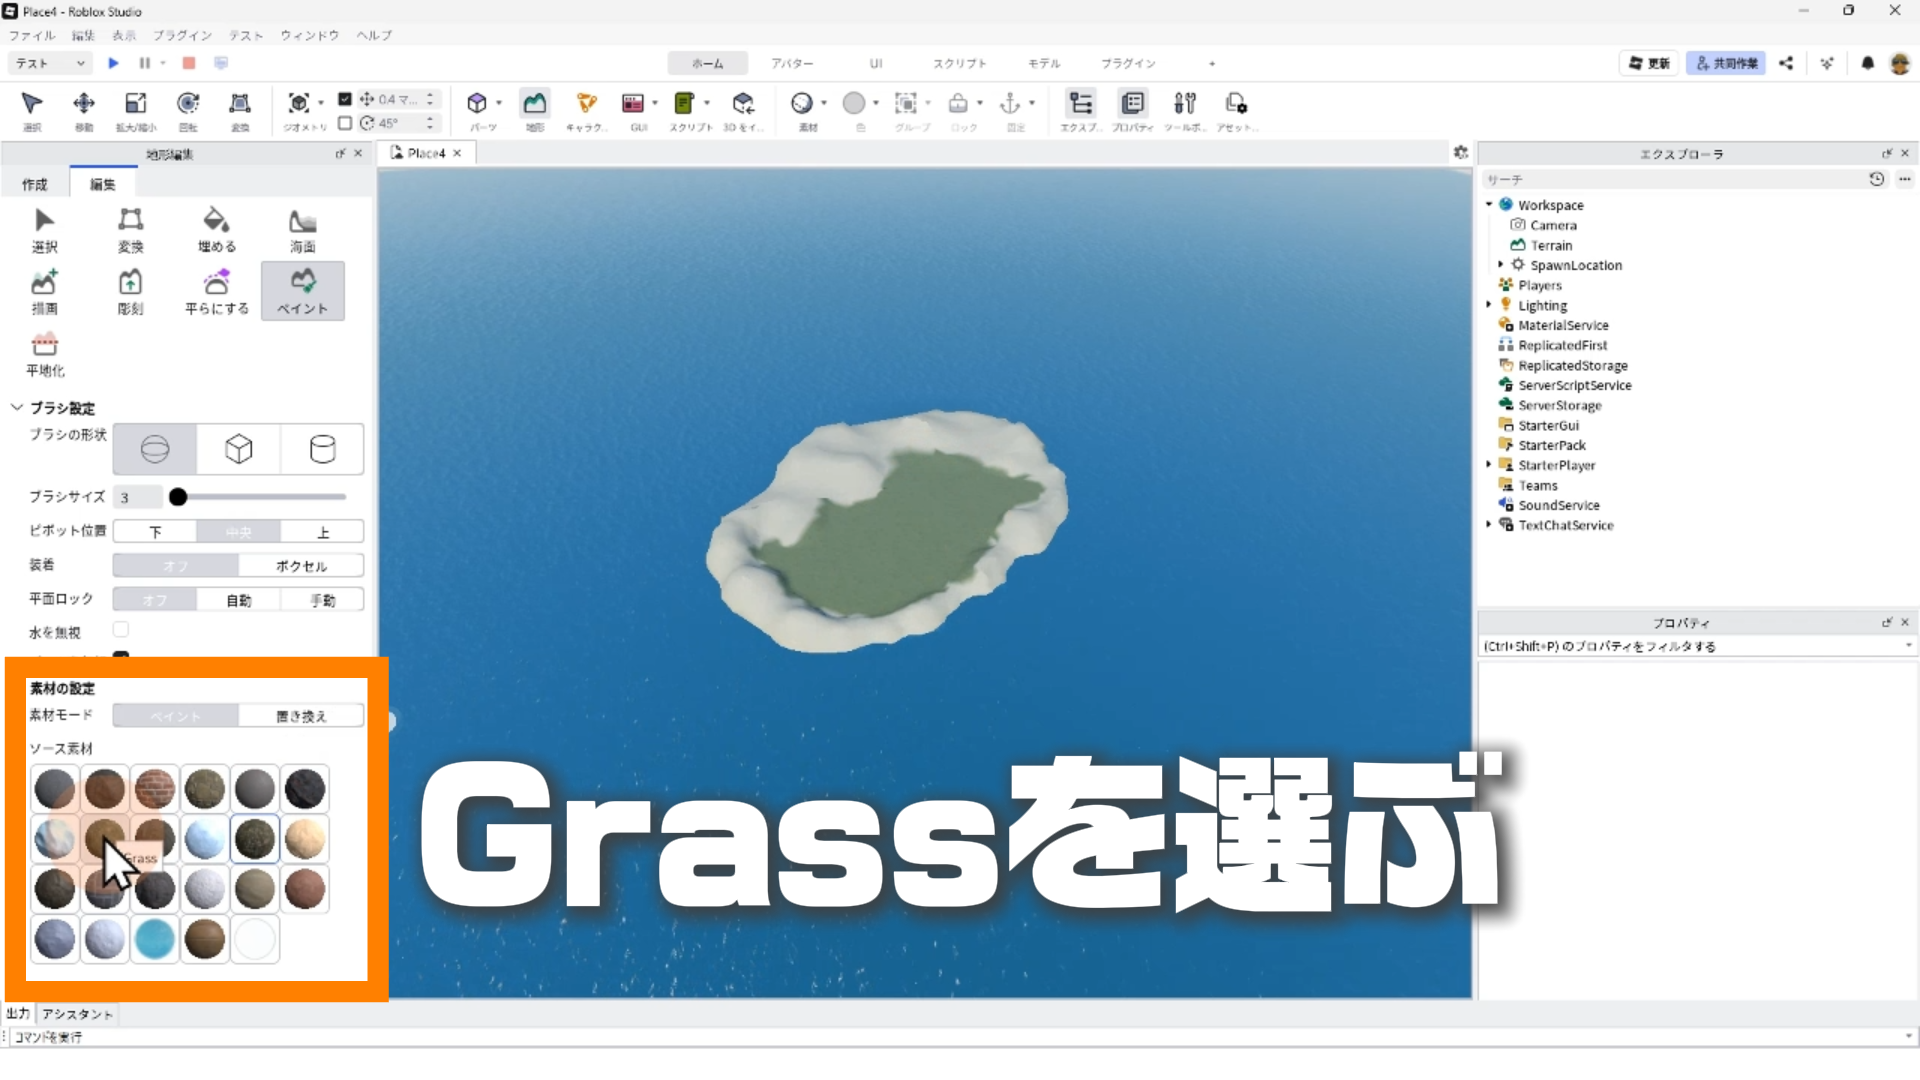This screenshot has height=1080, width=1920.
Task: Open the モデル ribbon tab
Action: point(1043,63)
